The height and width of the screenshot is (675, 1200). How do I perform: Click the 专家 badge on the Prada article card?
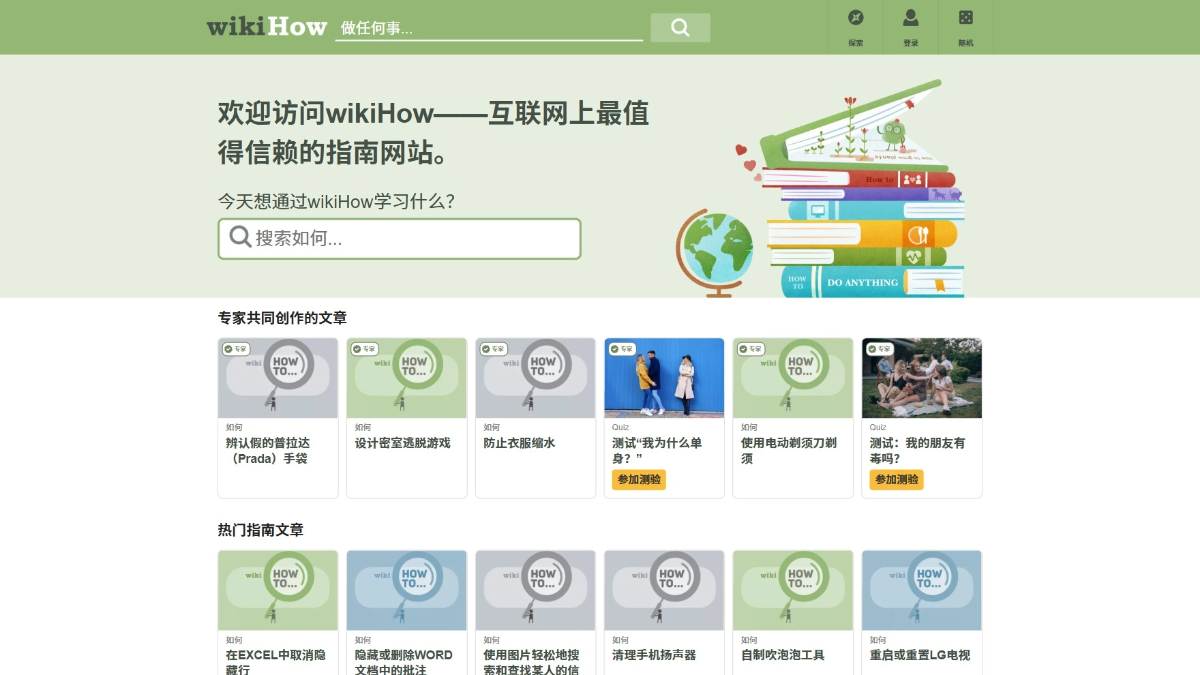(236, 347)
